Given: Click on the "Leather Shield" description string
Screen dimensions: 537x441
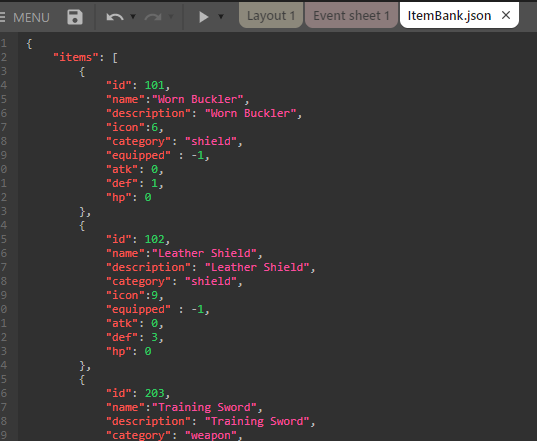Looking at the screenshot, I should [257, 267].
